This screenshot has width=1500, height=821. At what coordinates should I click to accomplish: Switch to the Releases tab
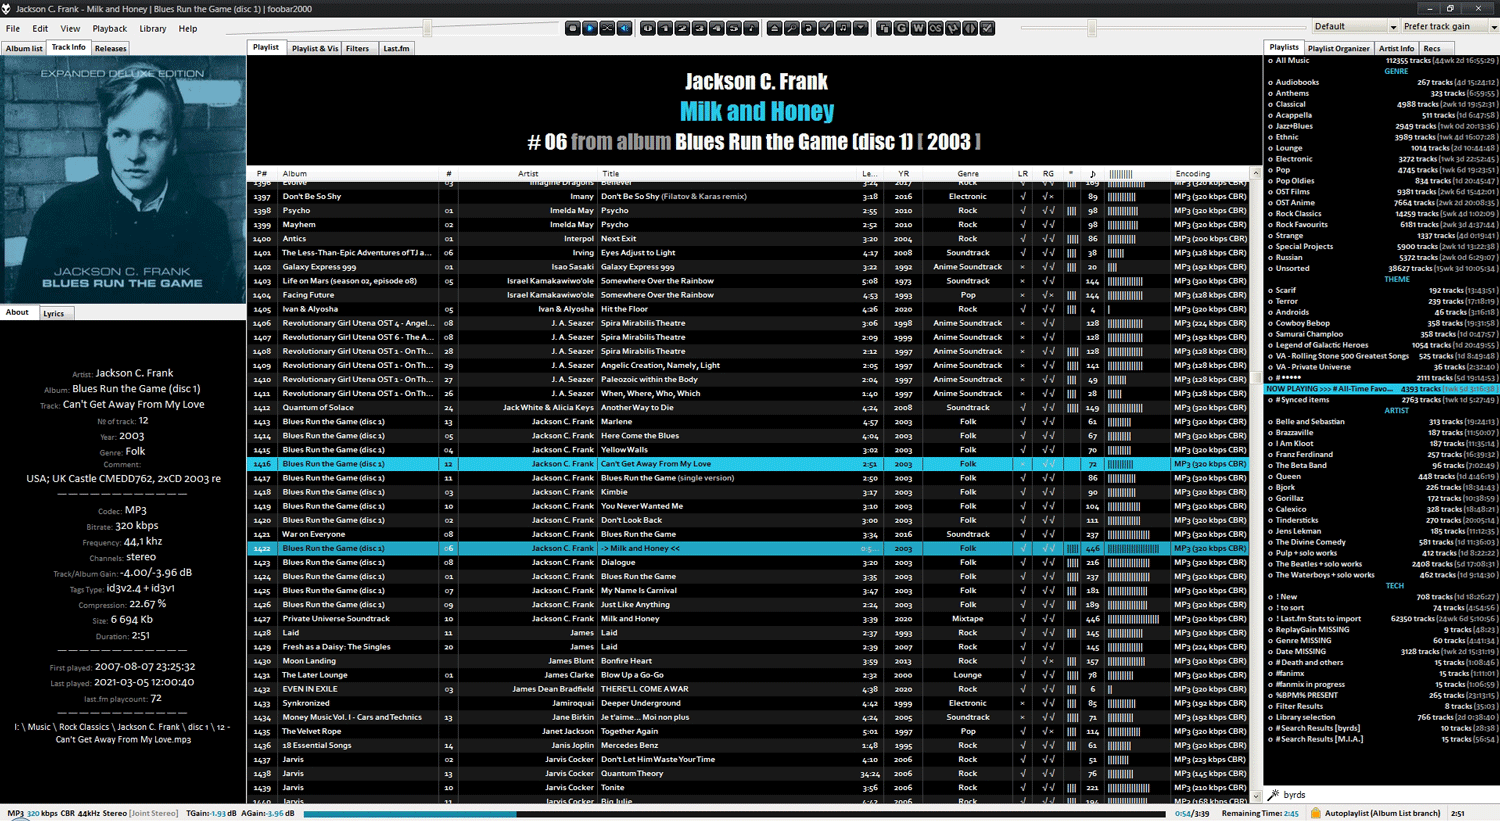tap(110, 48)
